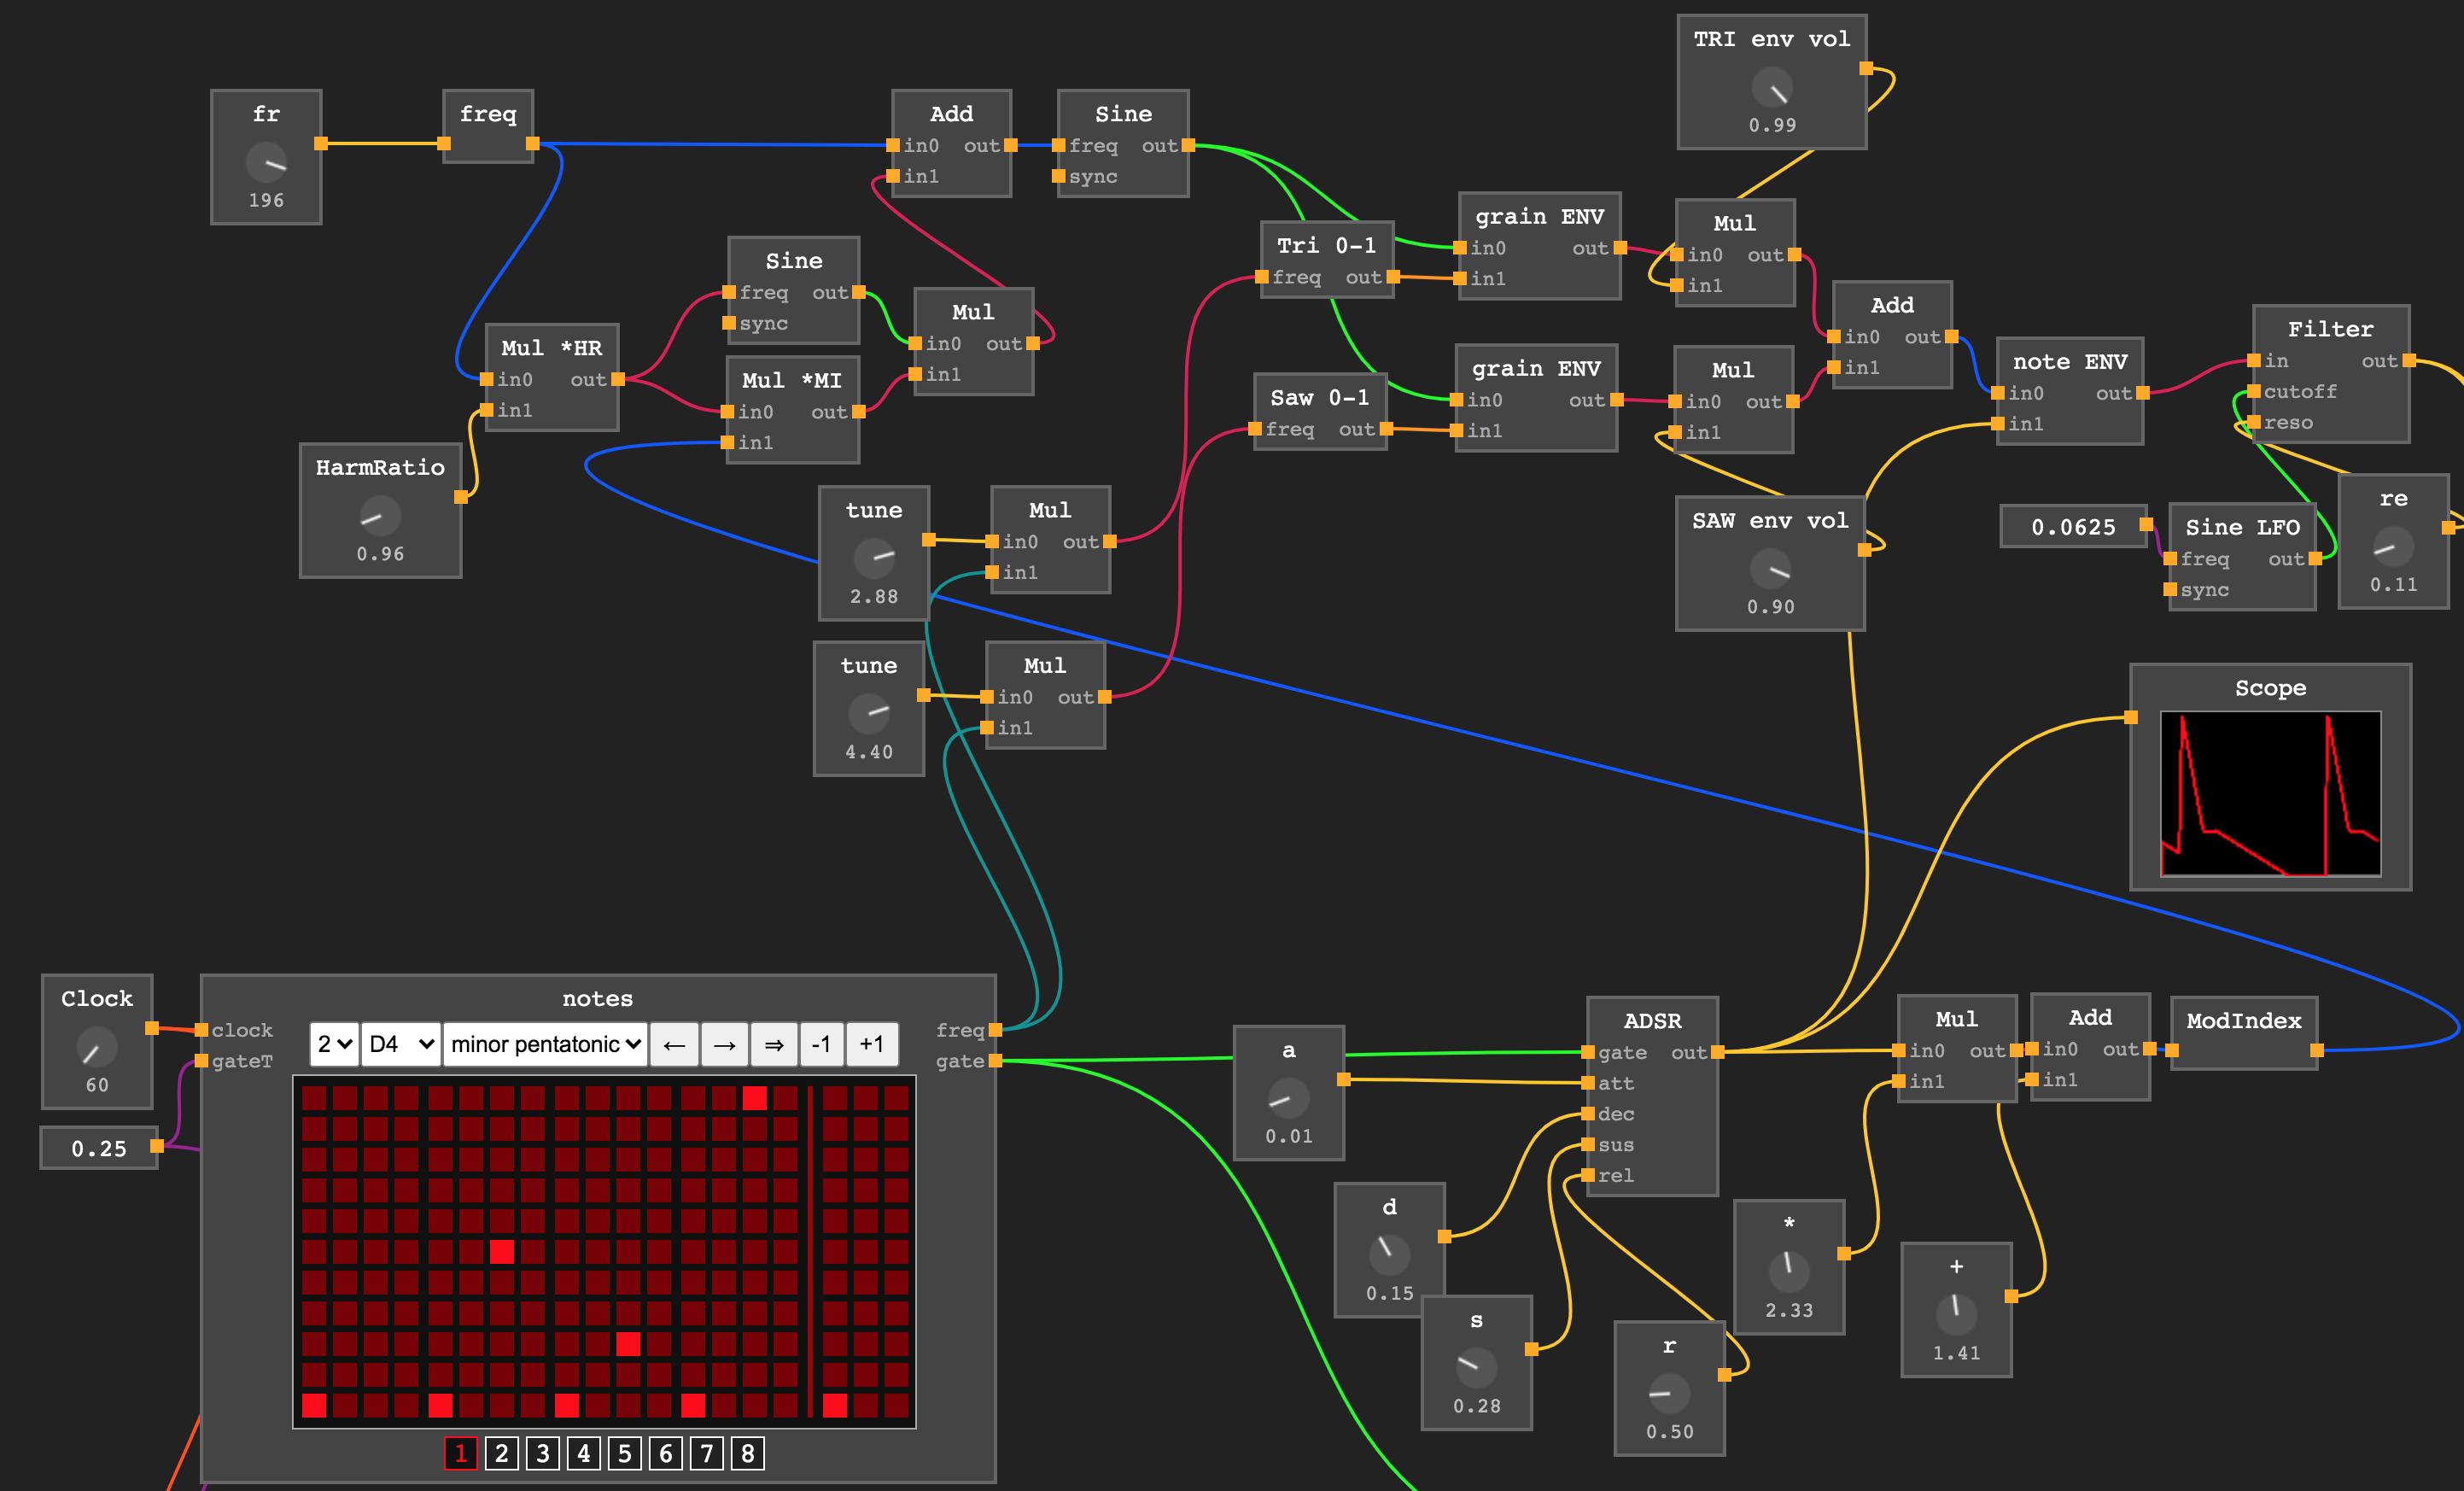
Task: Click the Sine LFO freq input port
Action: click(2170, 559)
